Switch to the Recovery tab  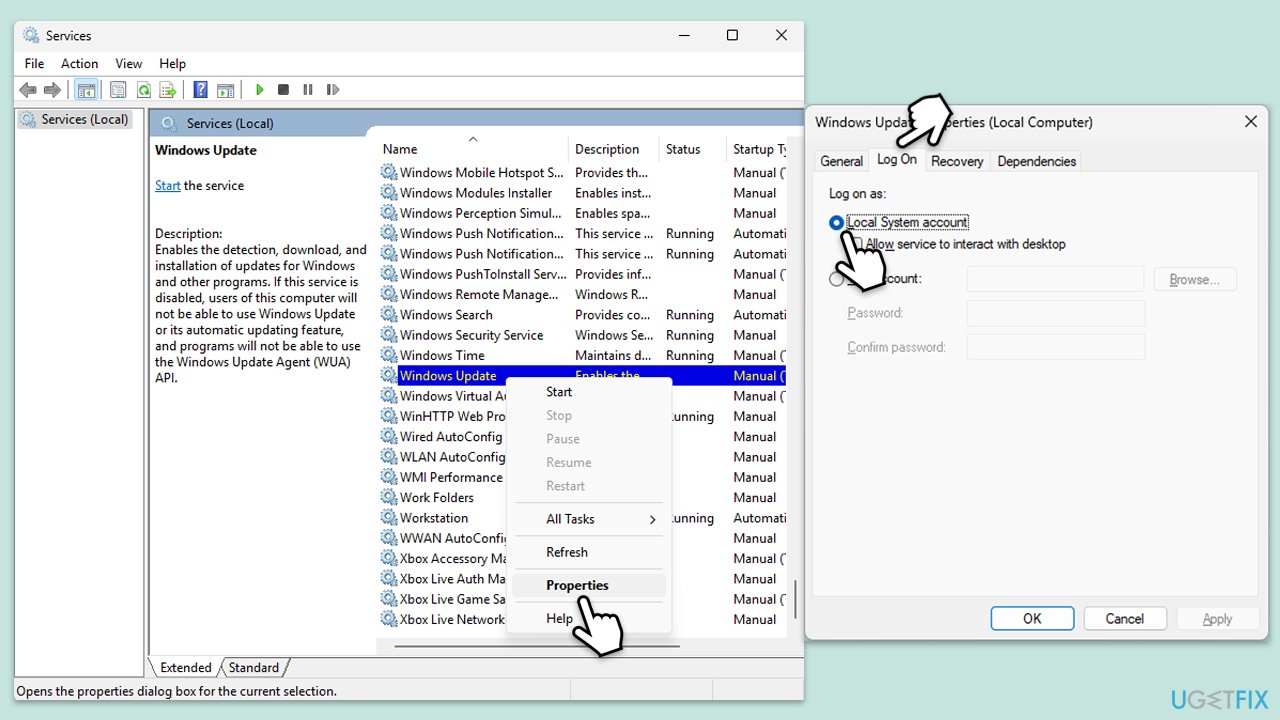(956, 161)
